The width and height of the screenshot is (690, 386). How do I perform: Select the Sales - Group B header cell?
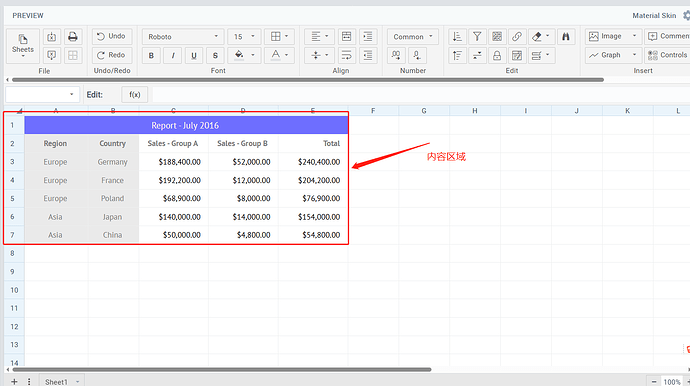tap(243, 143)
